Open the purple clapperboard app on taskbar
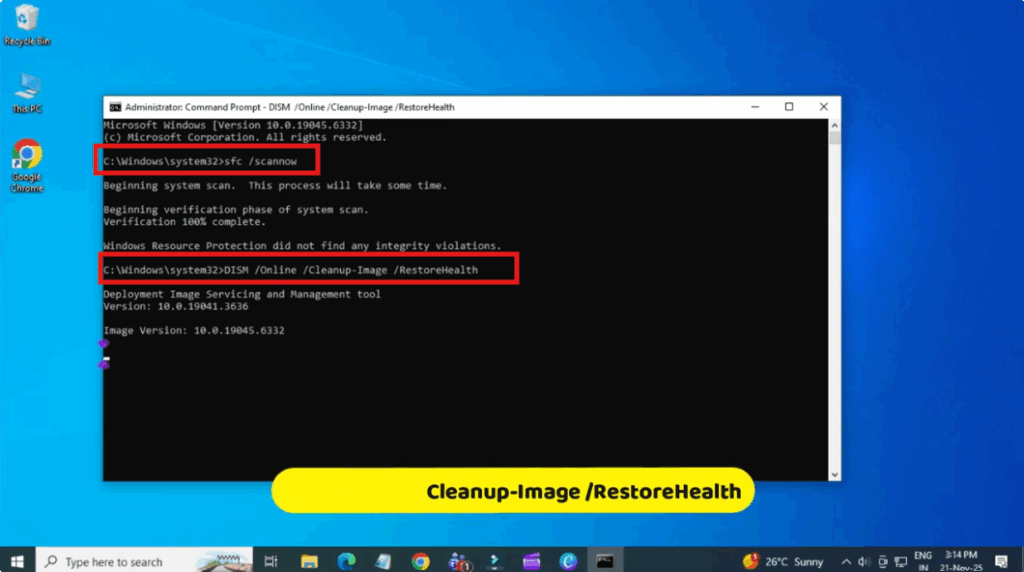This screenshot has width=1024, height=572. click(x=532, y=561)
